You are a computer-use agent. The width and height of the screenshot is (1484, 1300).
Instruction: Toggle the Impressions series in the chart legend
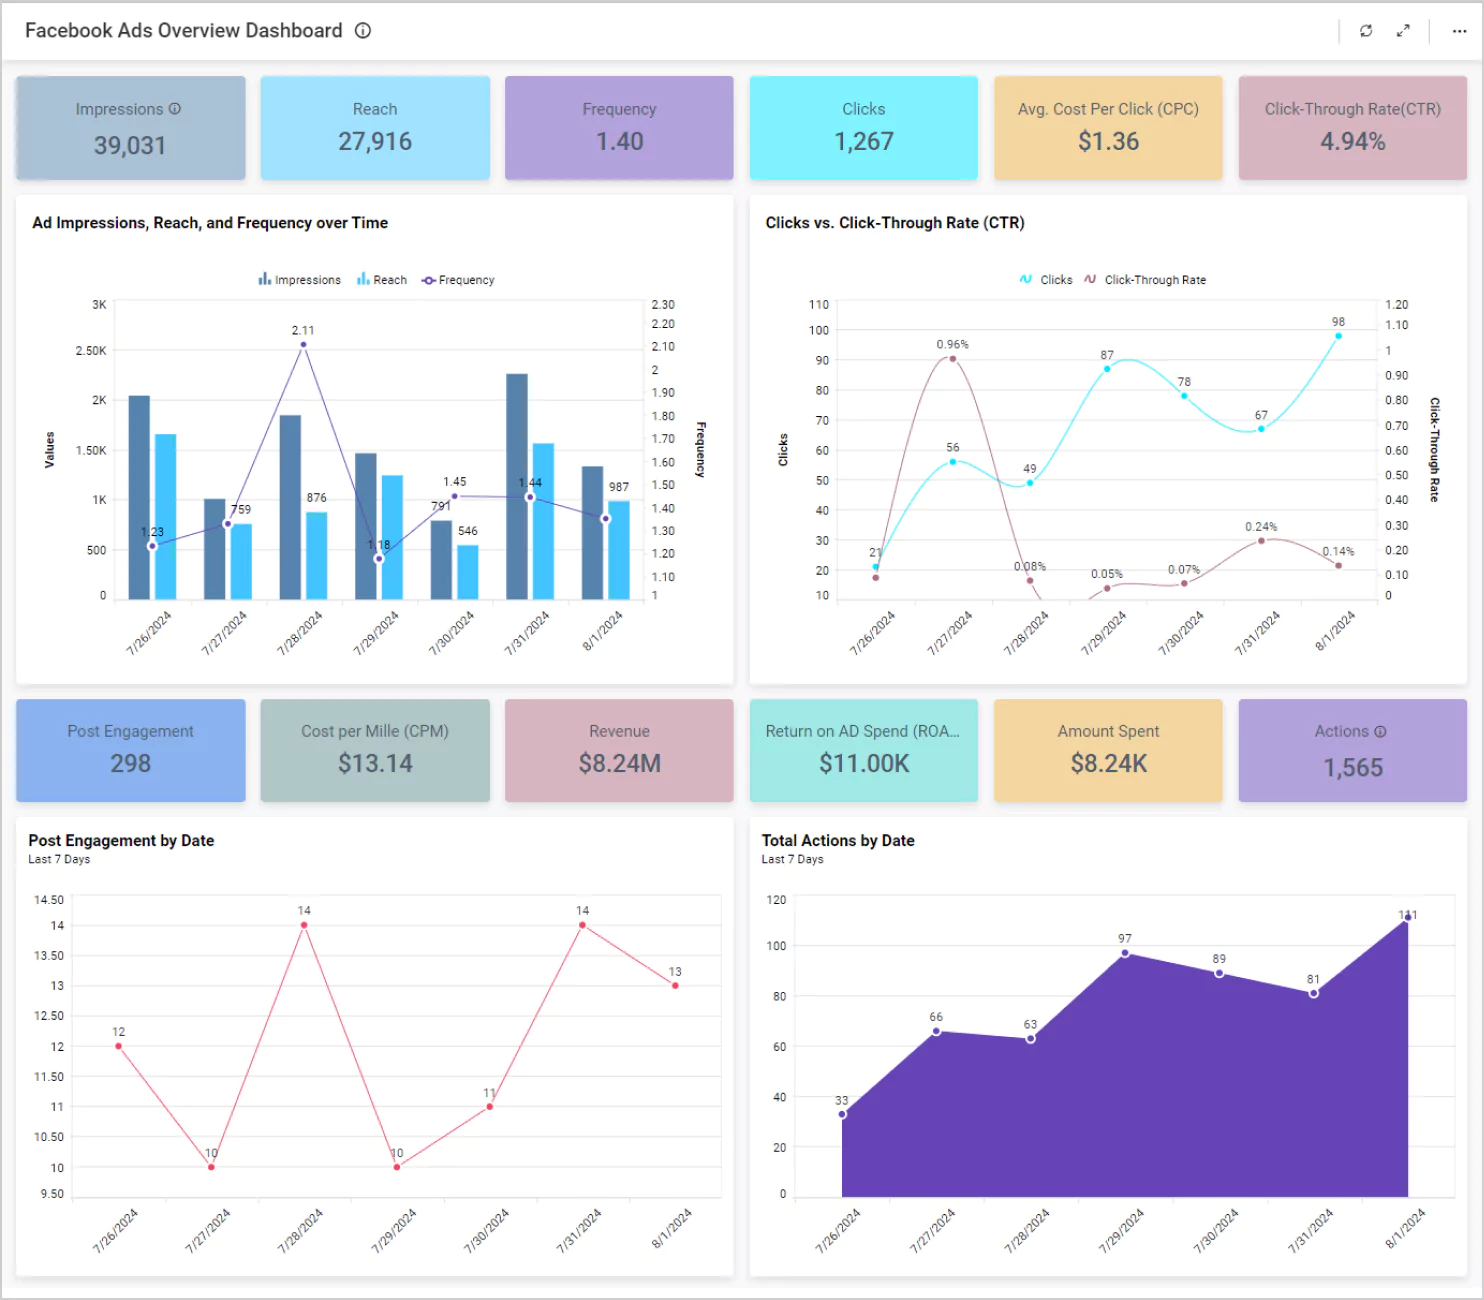[x=299, y=280]
